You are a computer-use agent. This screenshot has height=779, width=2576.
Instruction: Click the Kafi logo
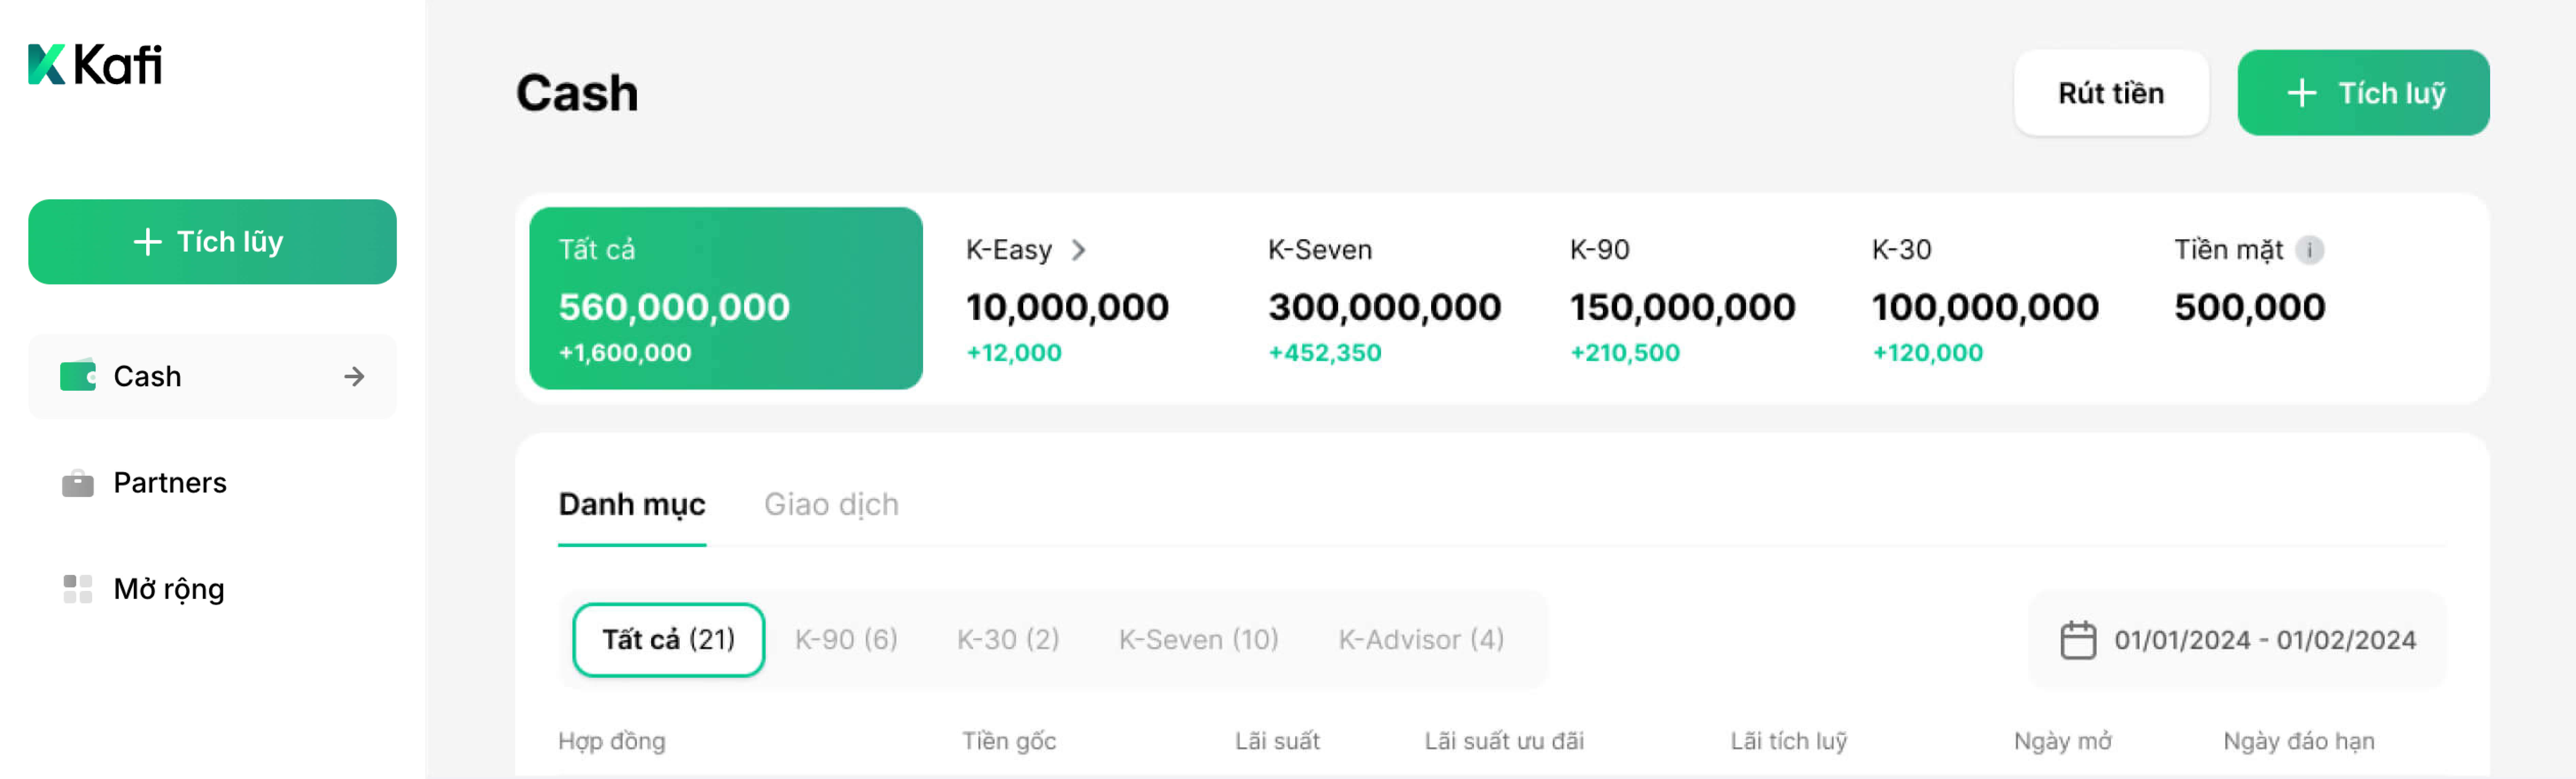pos(95,65)
